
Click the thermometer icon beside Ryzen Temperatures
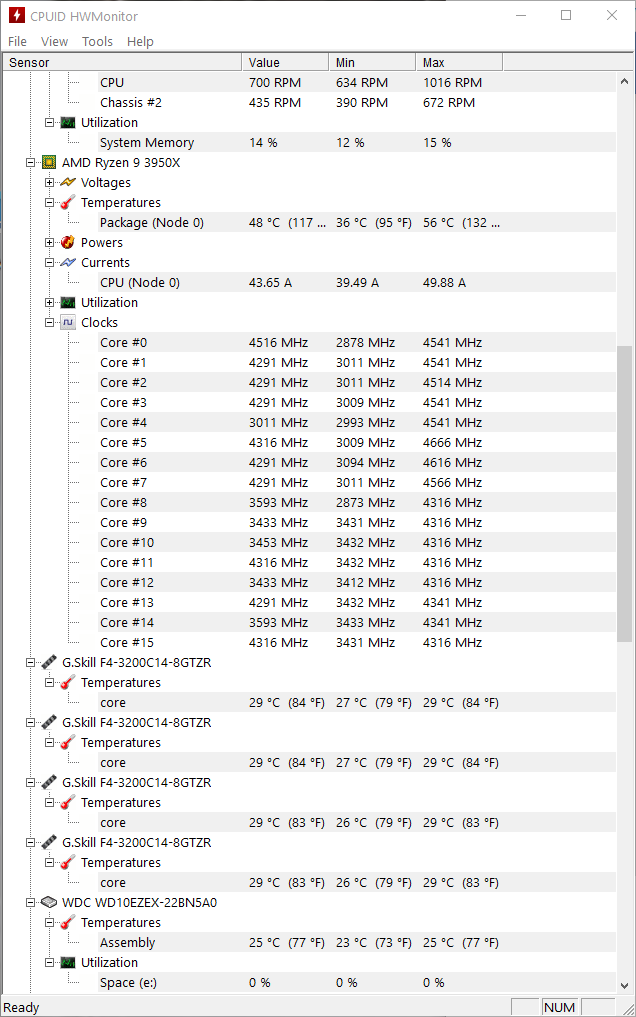(x=68, y=202)
